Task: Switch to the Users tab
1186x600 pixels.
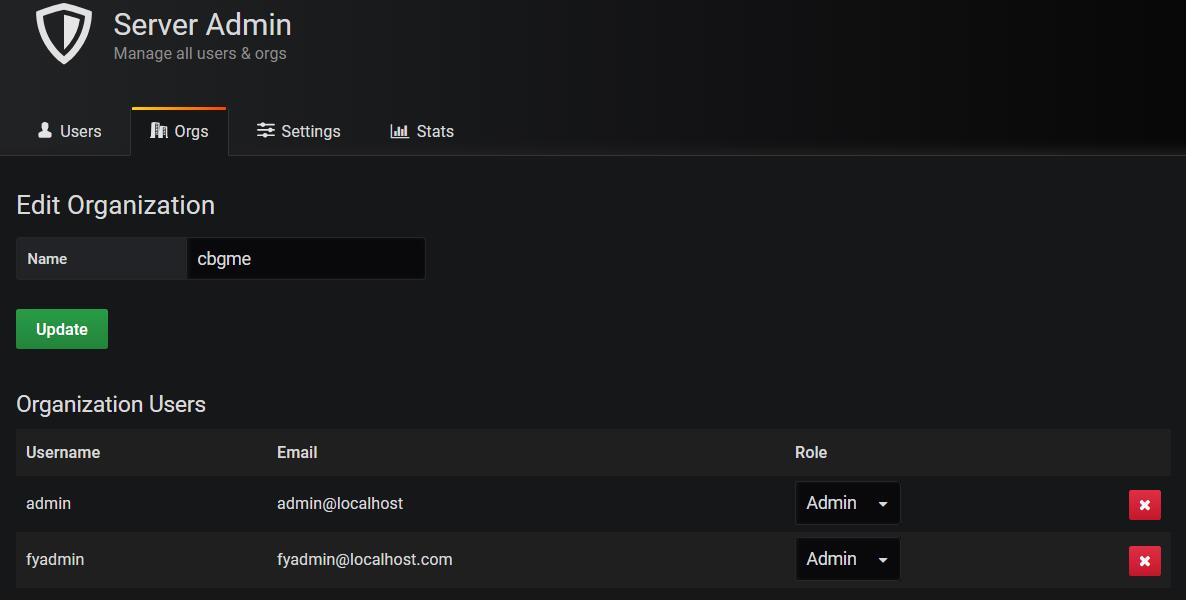Action: pyautogui.click(x=69, y=131)
